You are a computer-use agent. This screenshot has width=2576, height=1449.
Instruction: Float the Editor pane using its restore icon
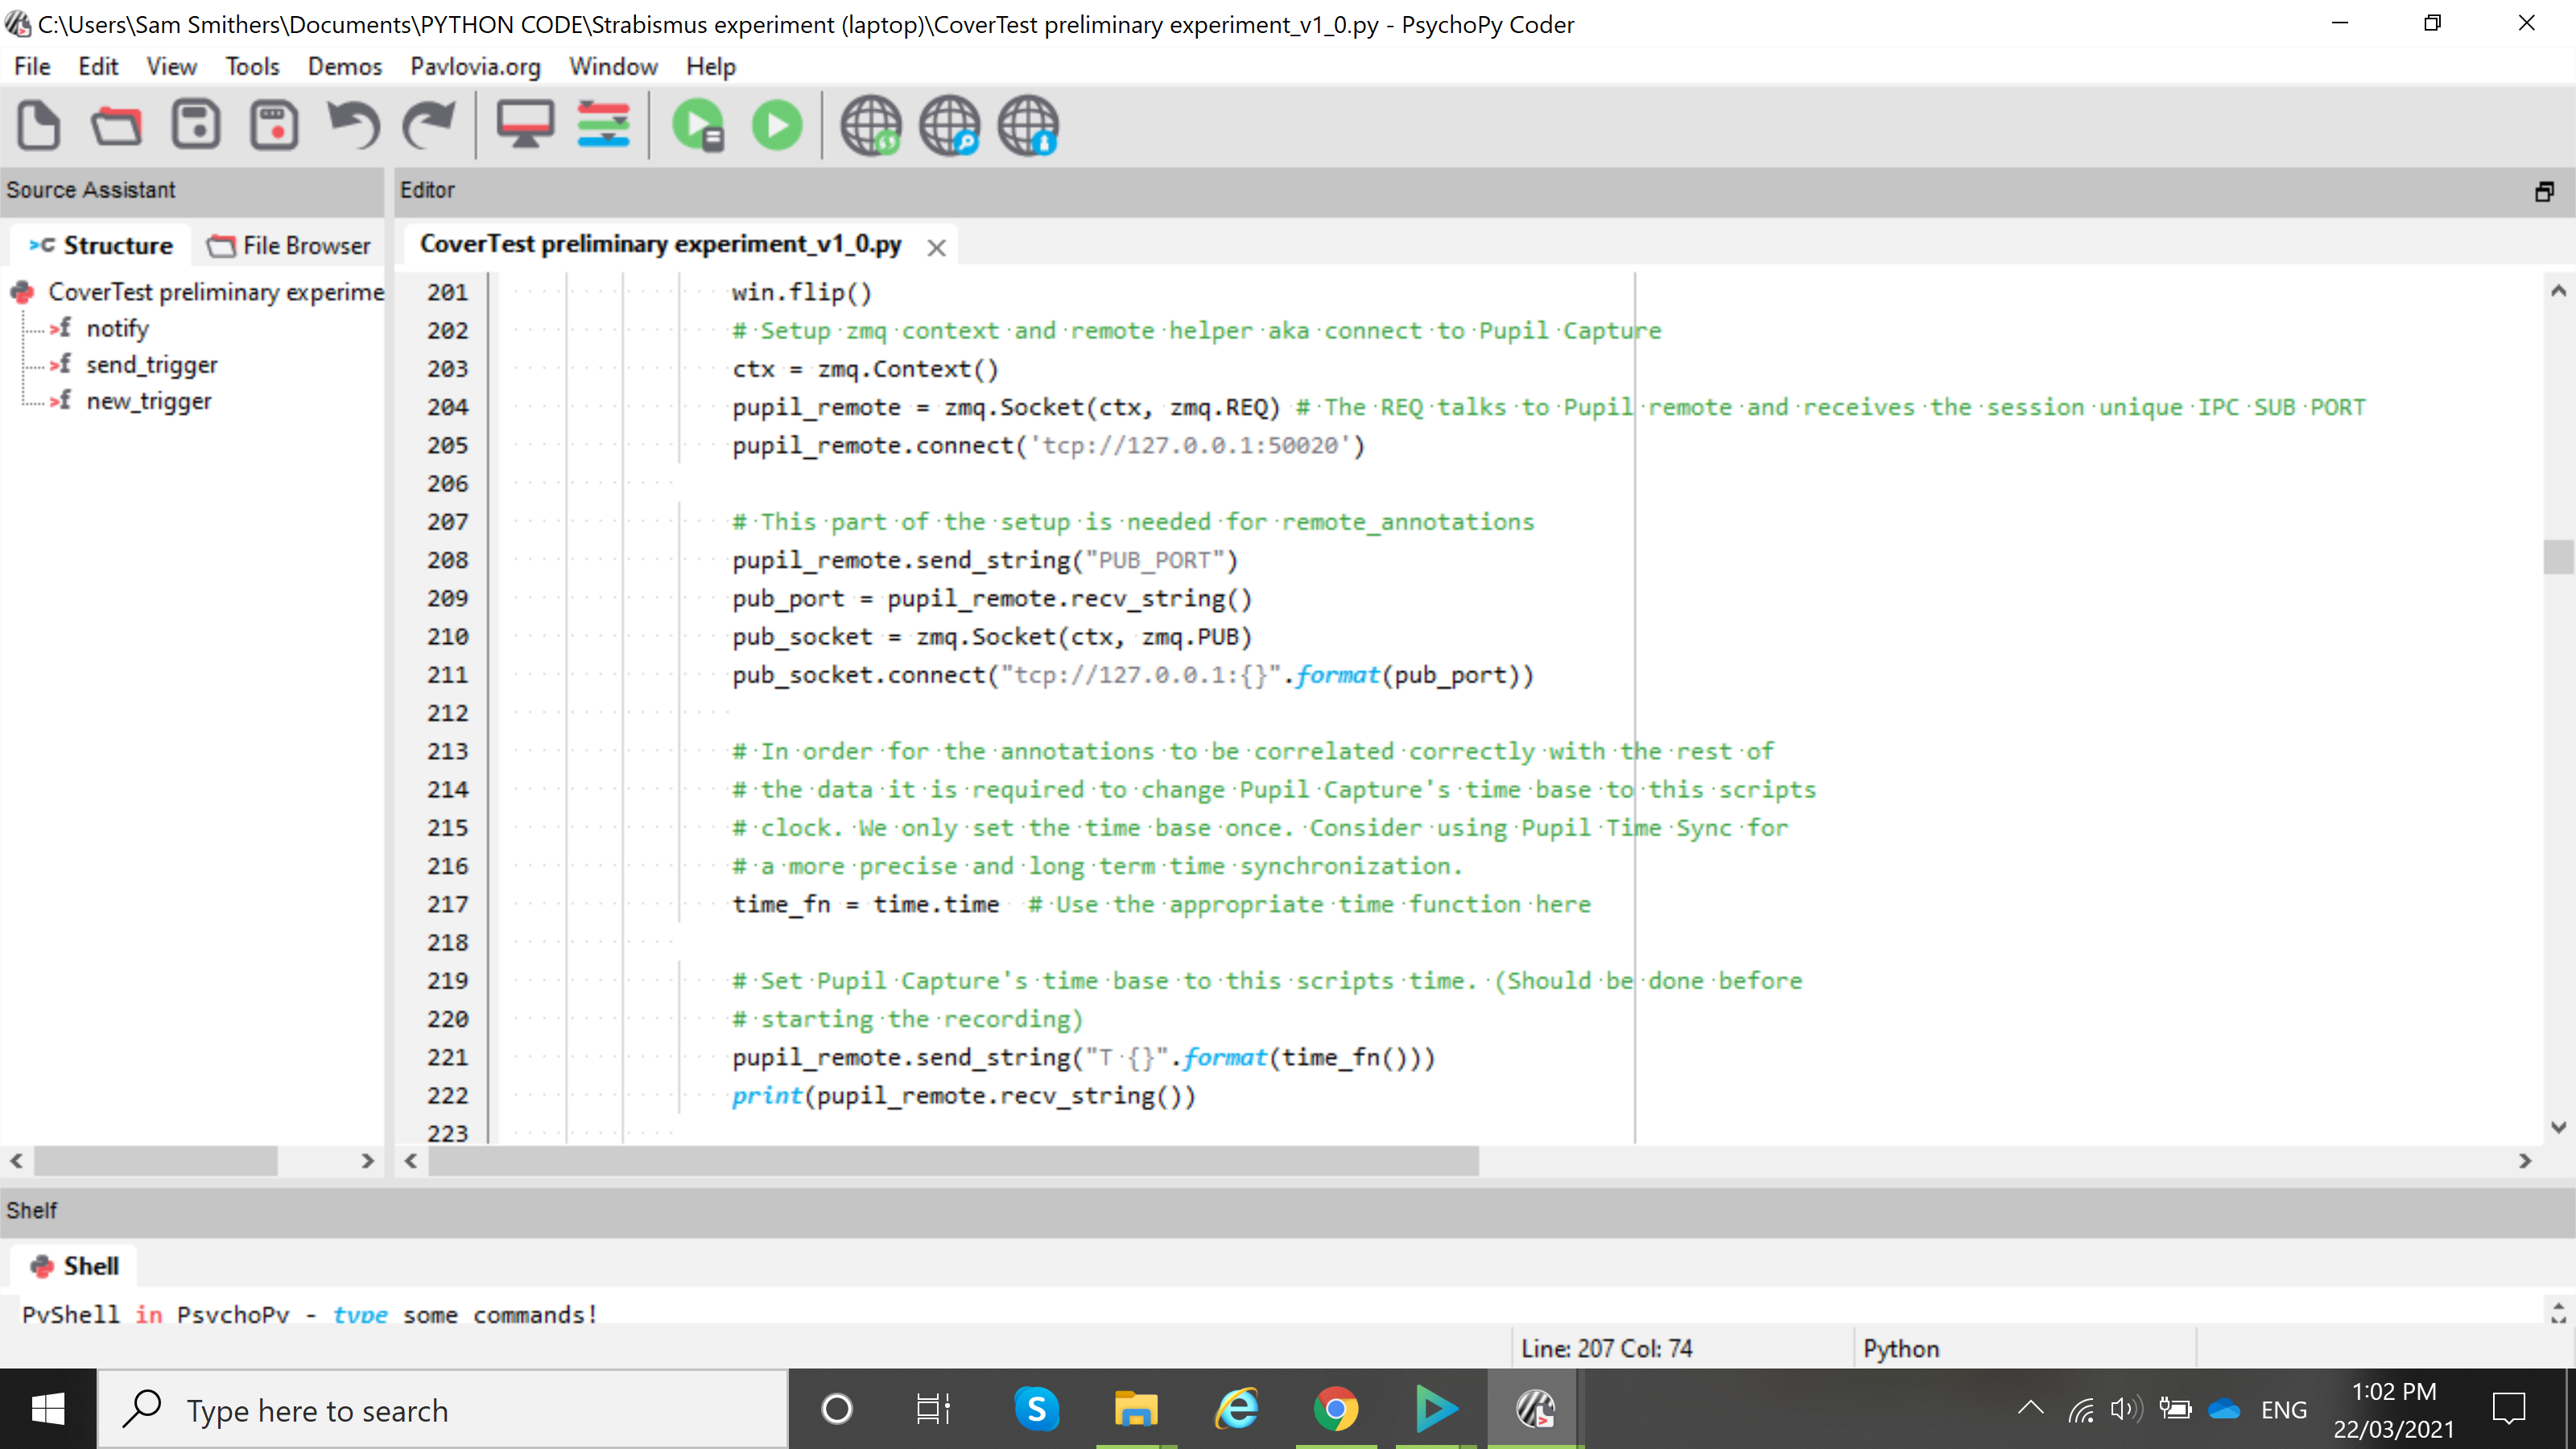point(2545,191)
